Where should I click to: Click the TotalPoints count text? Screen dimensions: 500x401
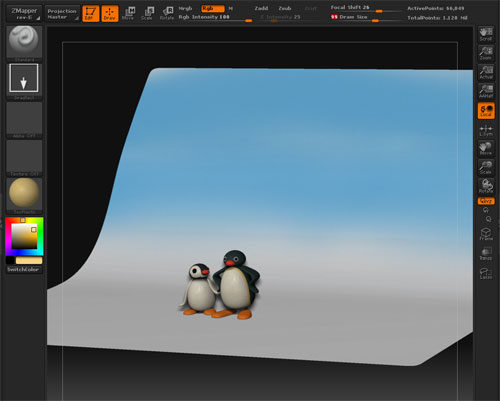437,18
